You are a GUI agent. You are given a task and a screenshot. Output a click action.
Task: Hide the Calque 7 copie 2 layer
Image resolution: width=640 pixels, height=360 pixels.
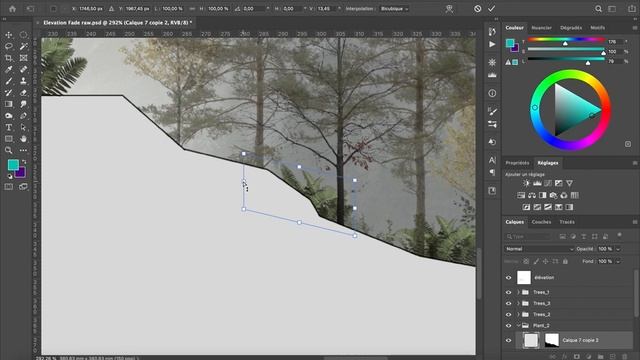pyautogui.click(x=509, y=340)
